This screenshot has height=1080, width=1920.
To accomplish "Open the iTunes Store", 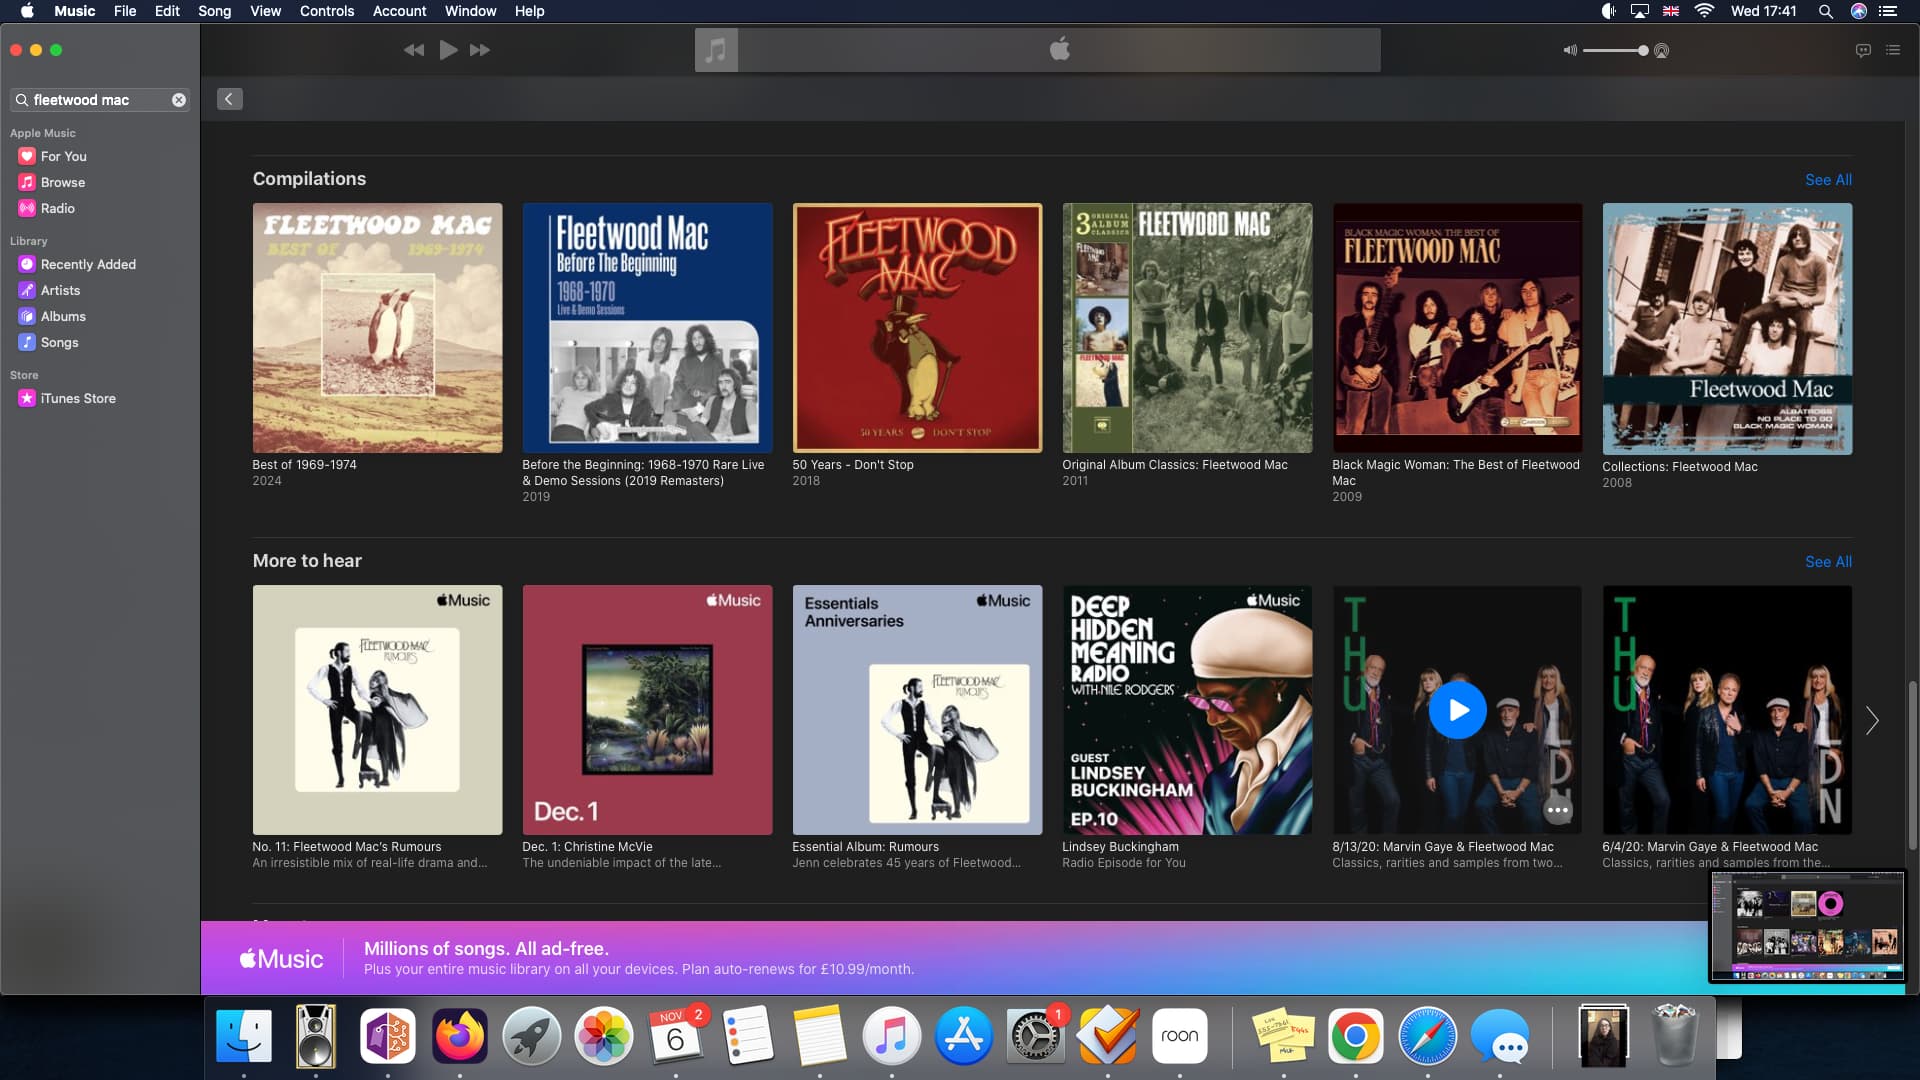I will [78, 398].
